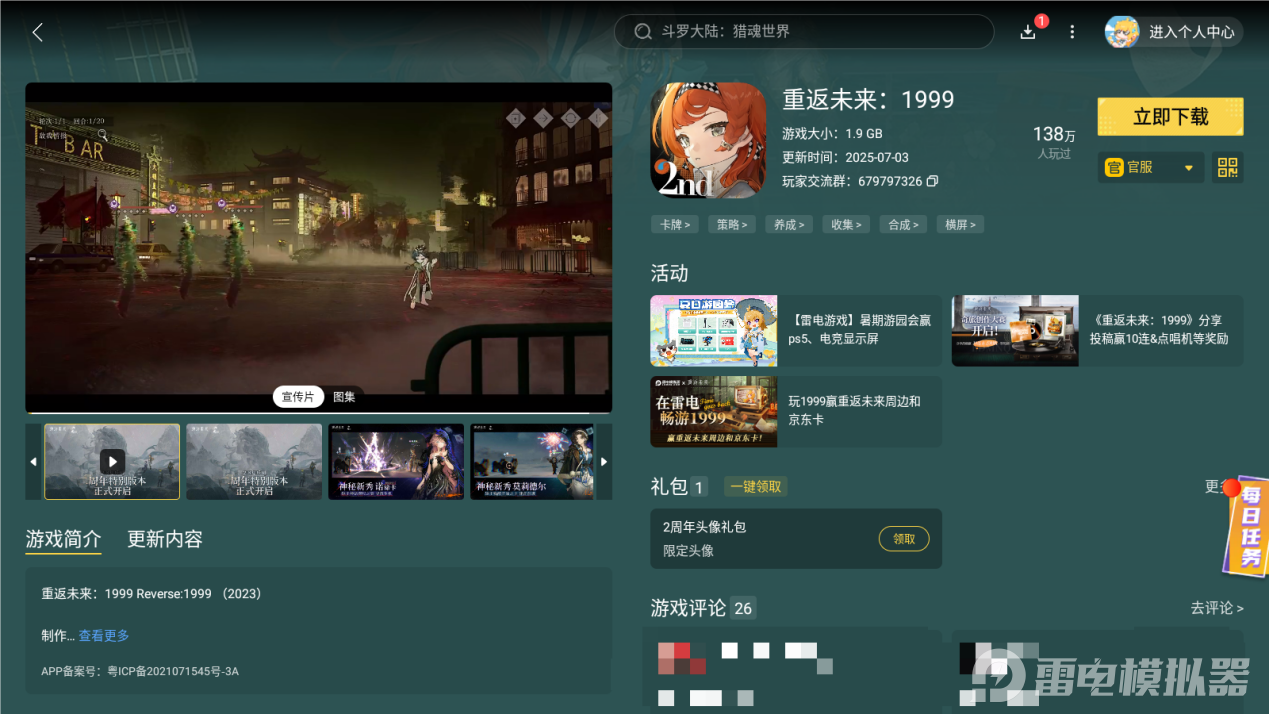
Task: Collapse the carousel with the left arrow
Action: [x=32, y=461]
